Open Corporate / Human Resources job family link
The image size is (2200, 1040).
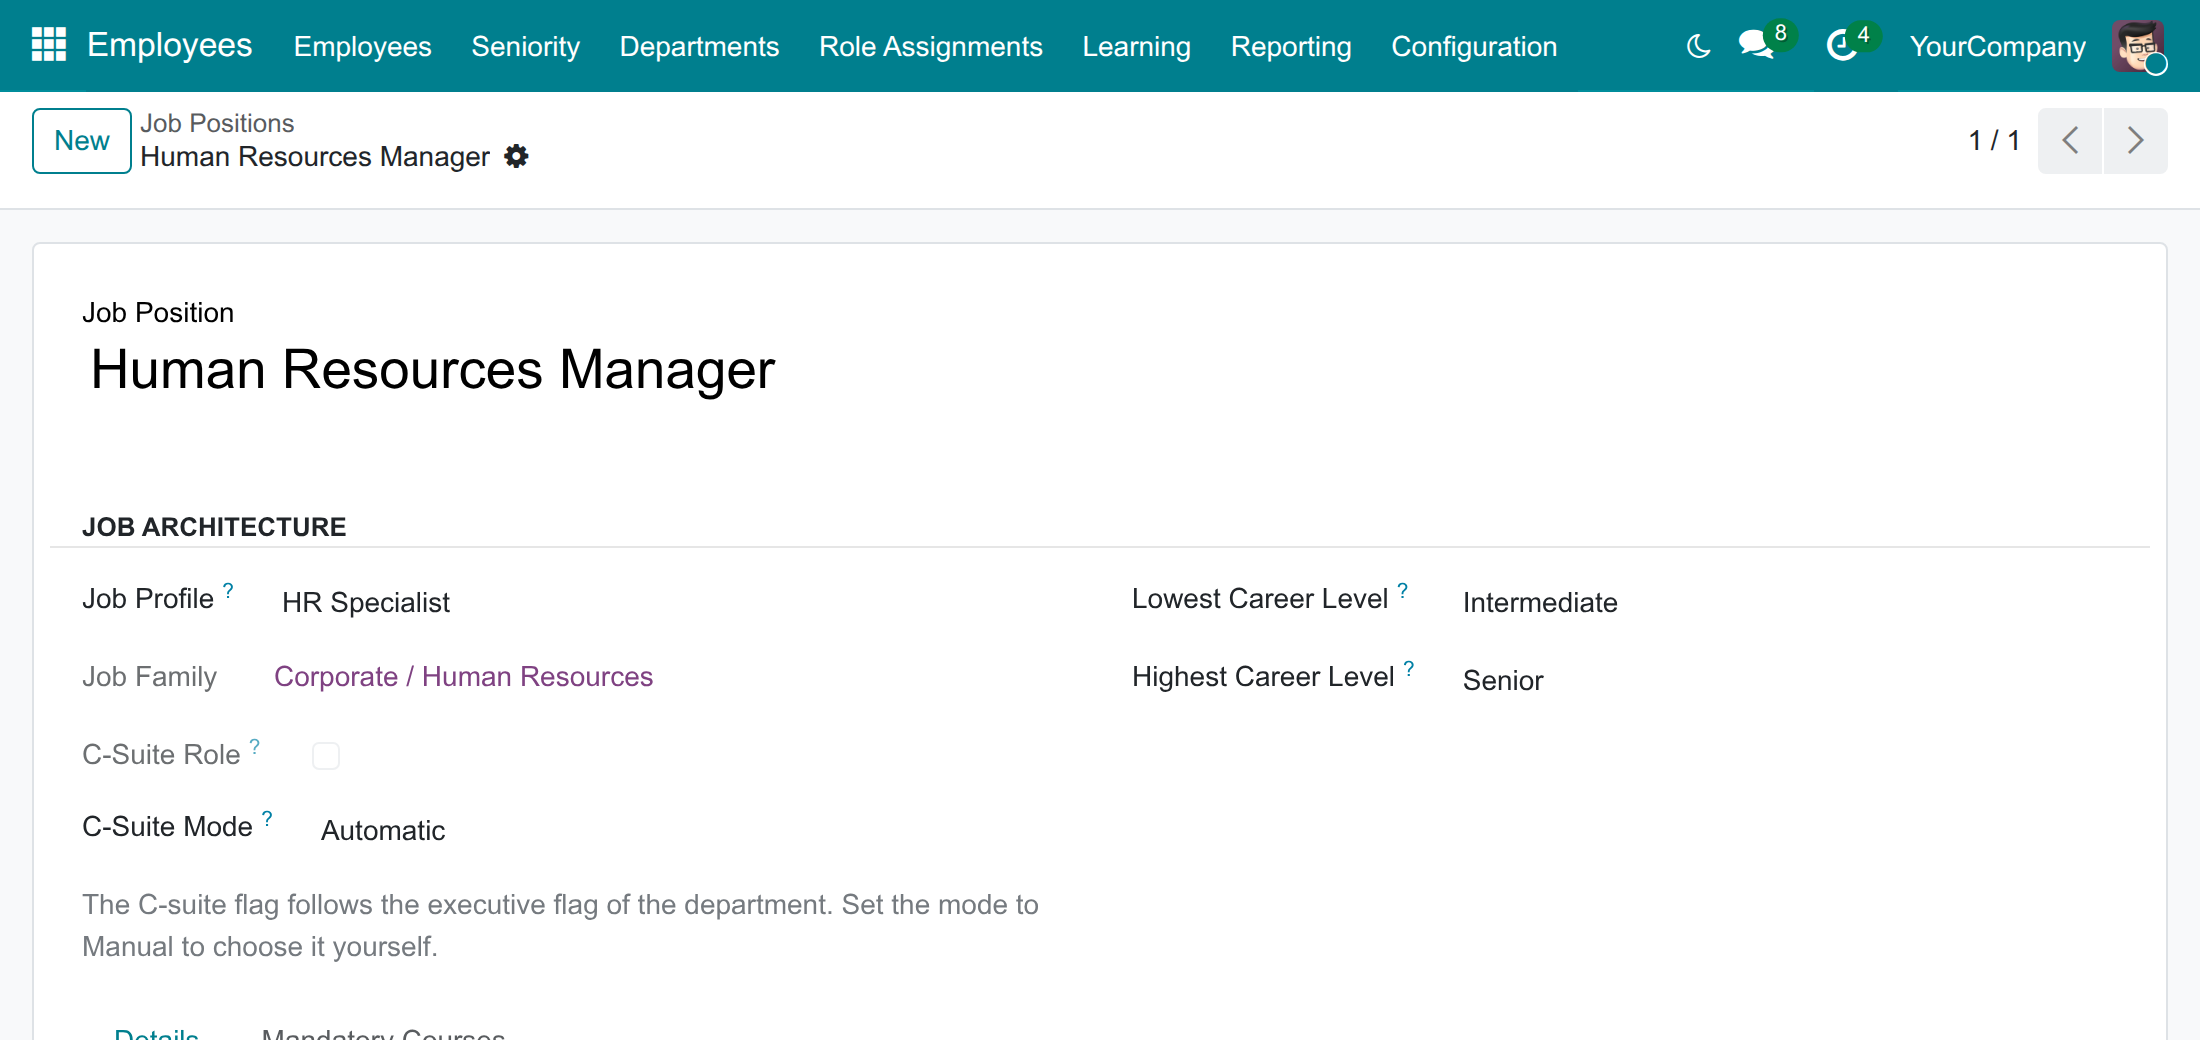(463, 677)
